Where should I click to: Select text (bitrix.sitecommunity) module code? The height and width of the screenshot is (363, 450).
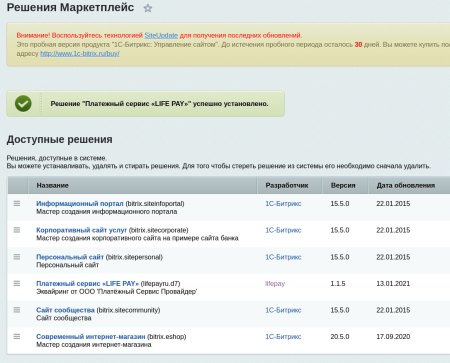coord(128,310)
